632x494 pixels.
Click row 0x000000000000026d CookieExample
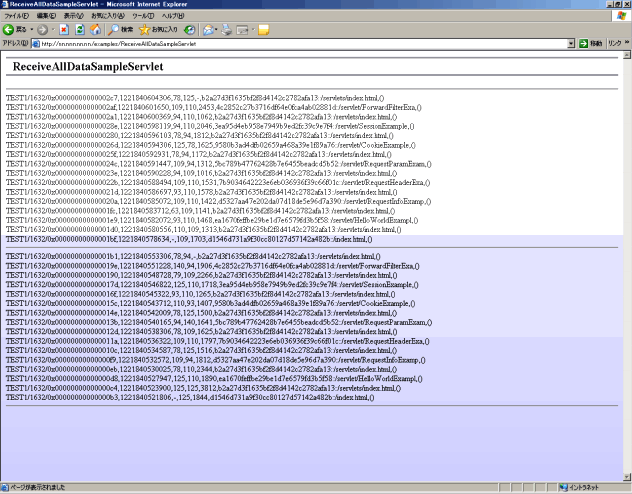211,145
